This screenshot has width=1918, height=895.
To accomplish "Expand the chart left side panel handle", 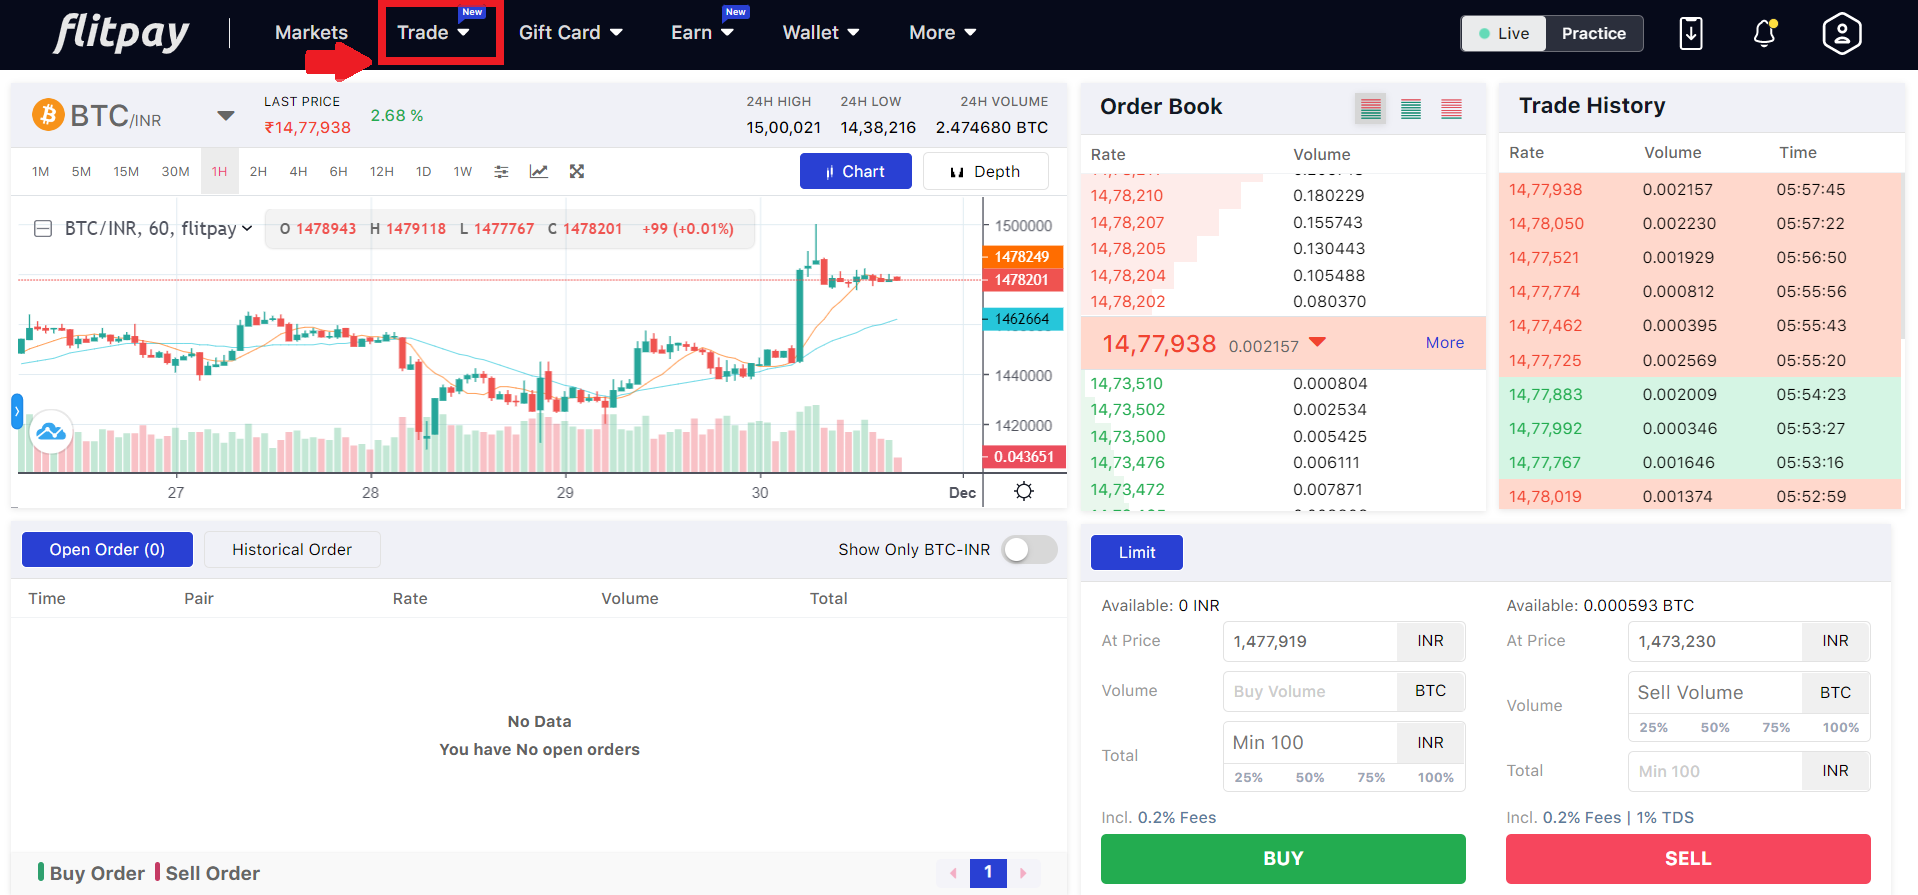I will [x=17, y=411].
